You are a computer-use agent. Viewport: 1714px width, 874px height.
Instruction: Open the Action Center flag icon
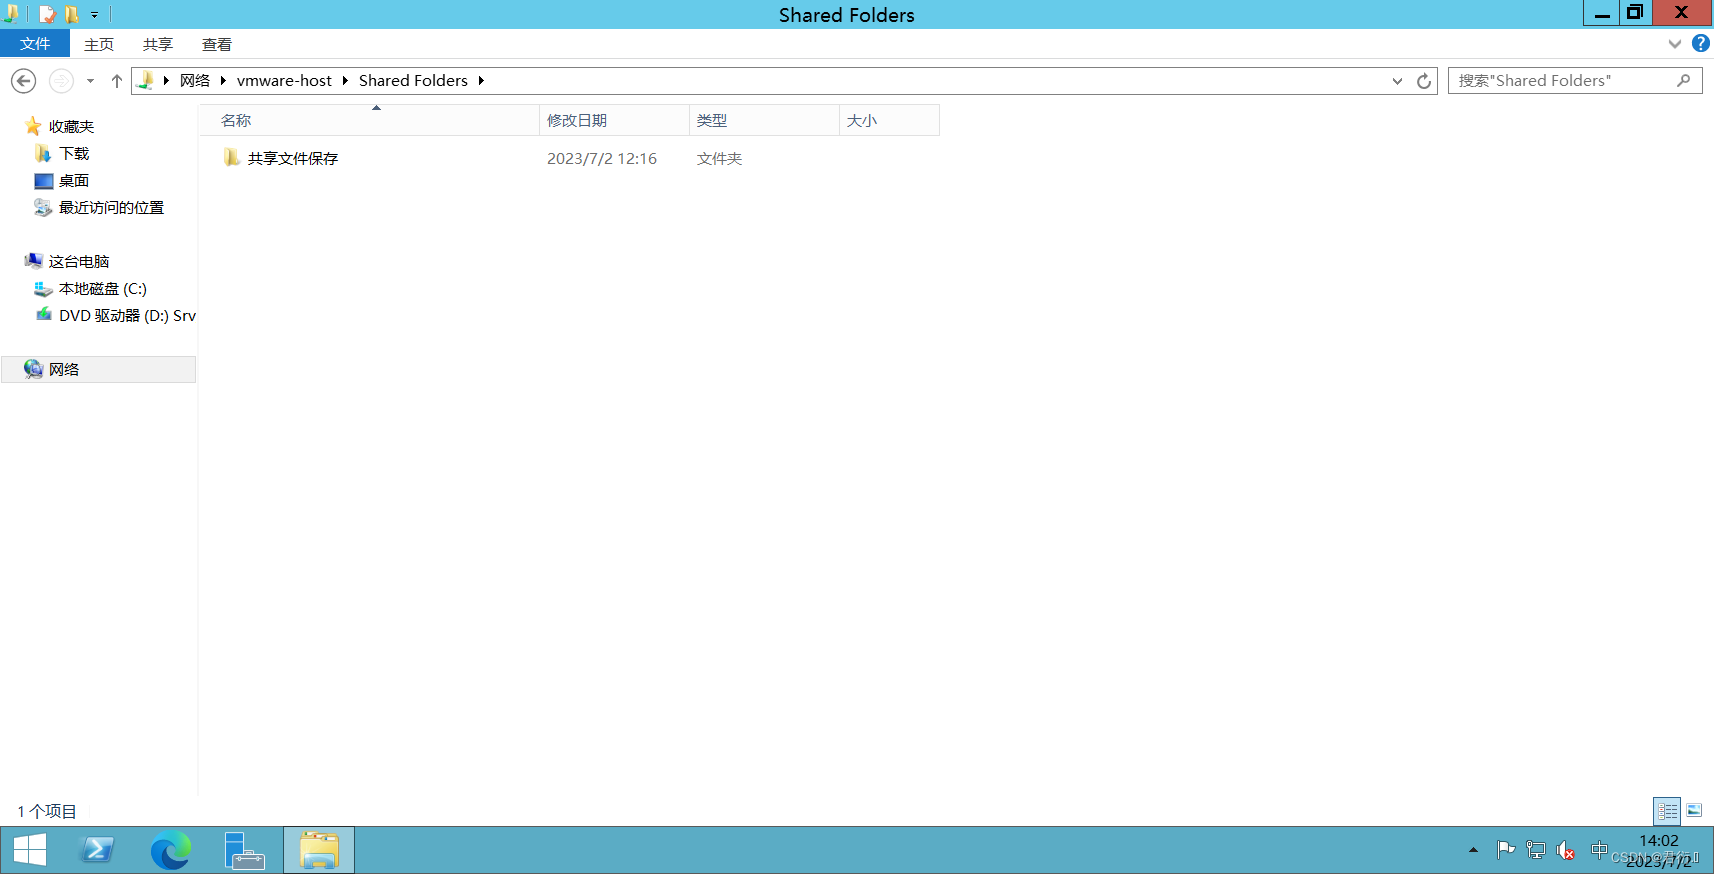(1505, 850)
